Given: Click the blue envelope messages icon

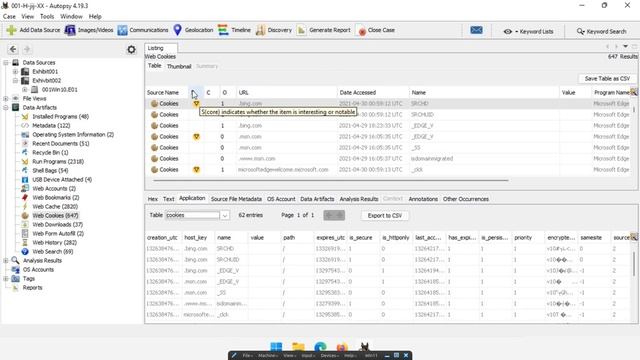Looking at the screenshot, I should coord(476,30).
